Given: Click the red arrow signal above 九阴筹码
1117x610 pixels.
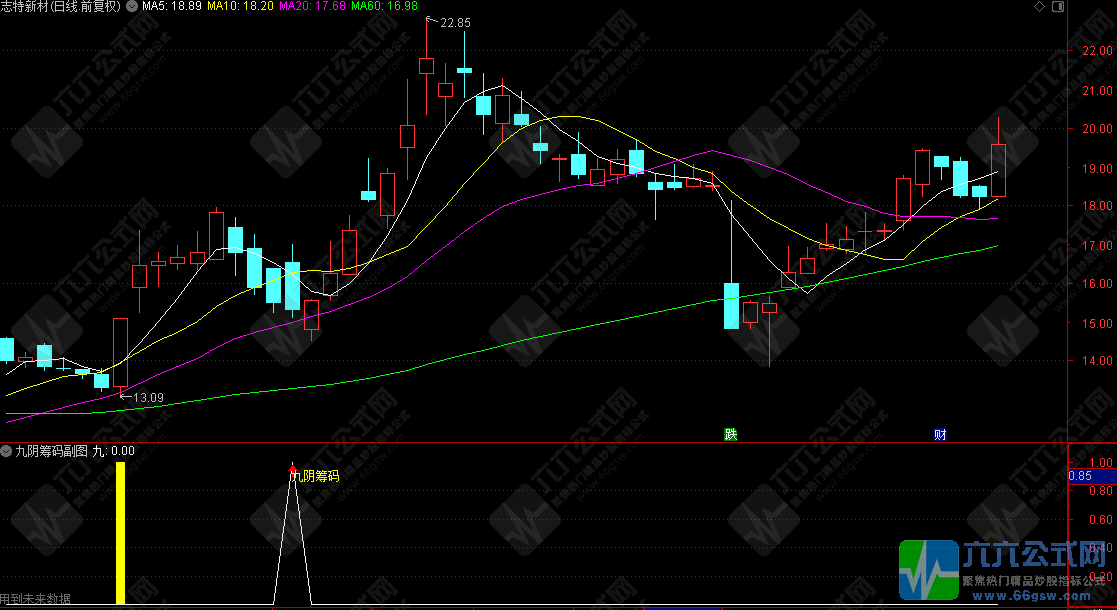Looking at the screenshot, I should point(292,466).
